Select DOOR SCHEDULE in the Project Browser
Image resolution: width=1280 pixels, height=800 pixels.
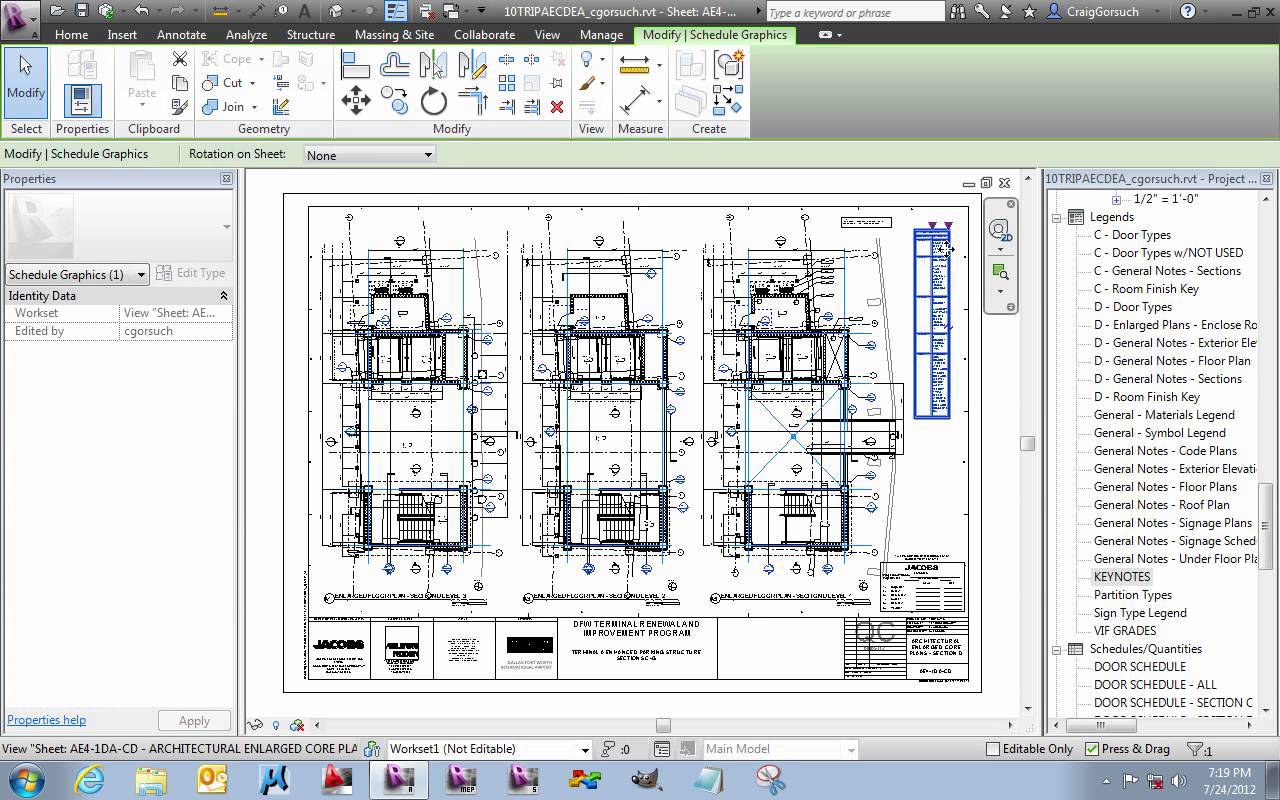coord(1139,666)
